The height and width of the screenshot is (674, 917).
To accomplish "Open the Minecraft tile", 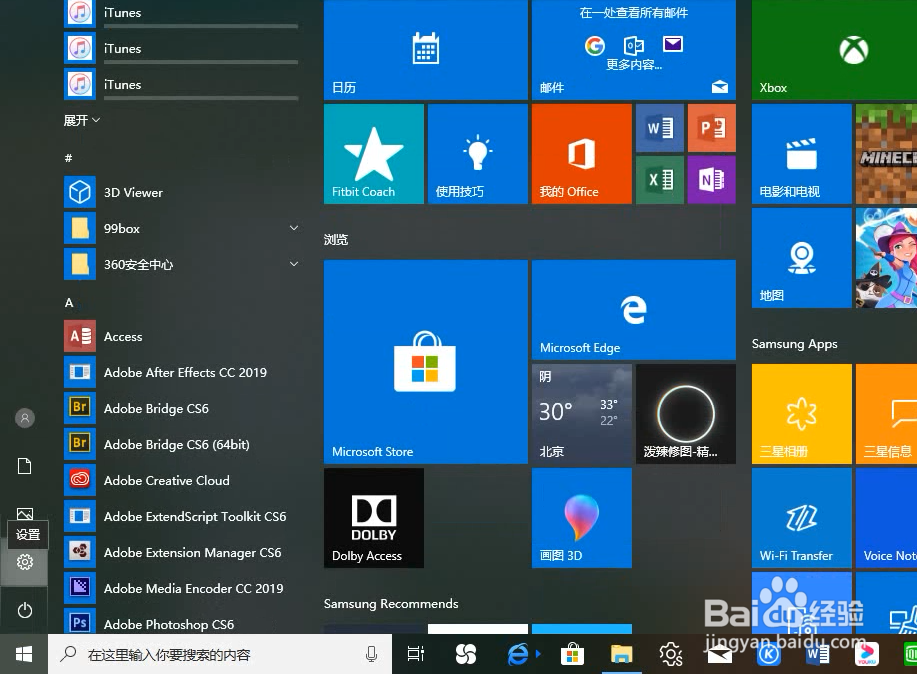I will click(x=886, y=154).
